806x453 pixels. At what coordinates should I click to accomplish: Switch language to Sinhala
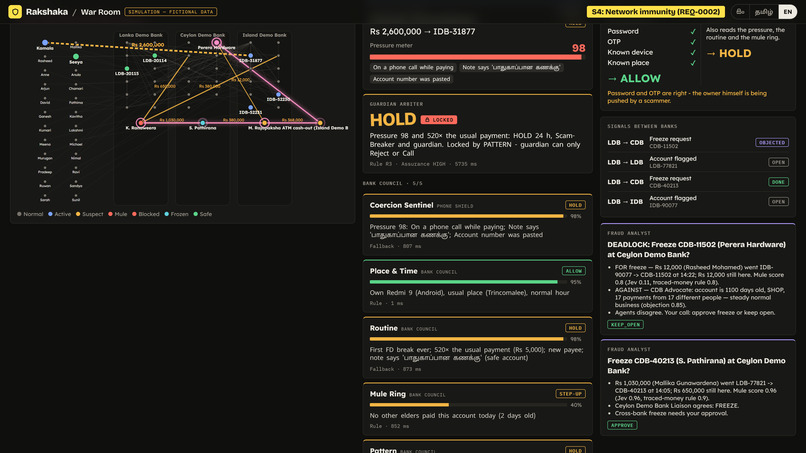click(740, 11)
